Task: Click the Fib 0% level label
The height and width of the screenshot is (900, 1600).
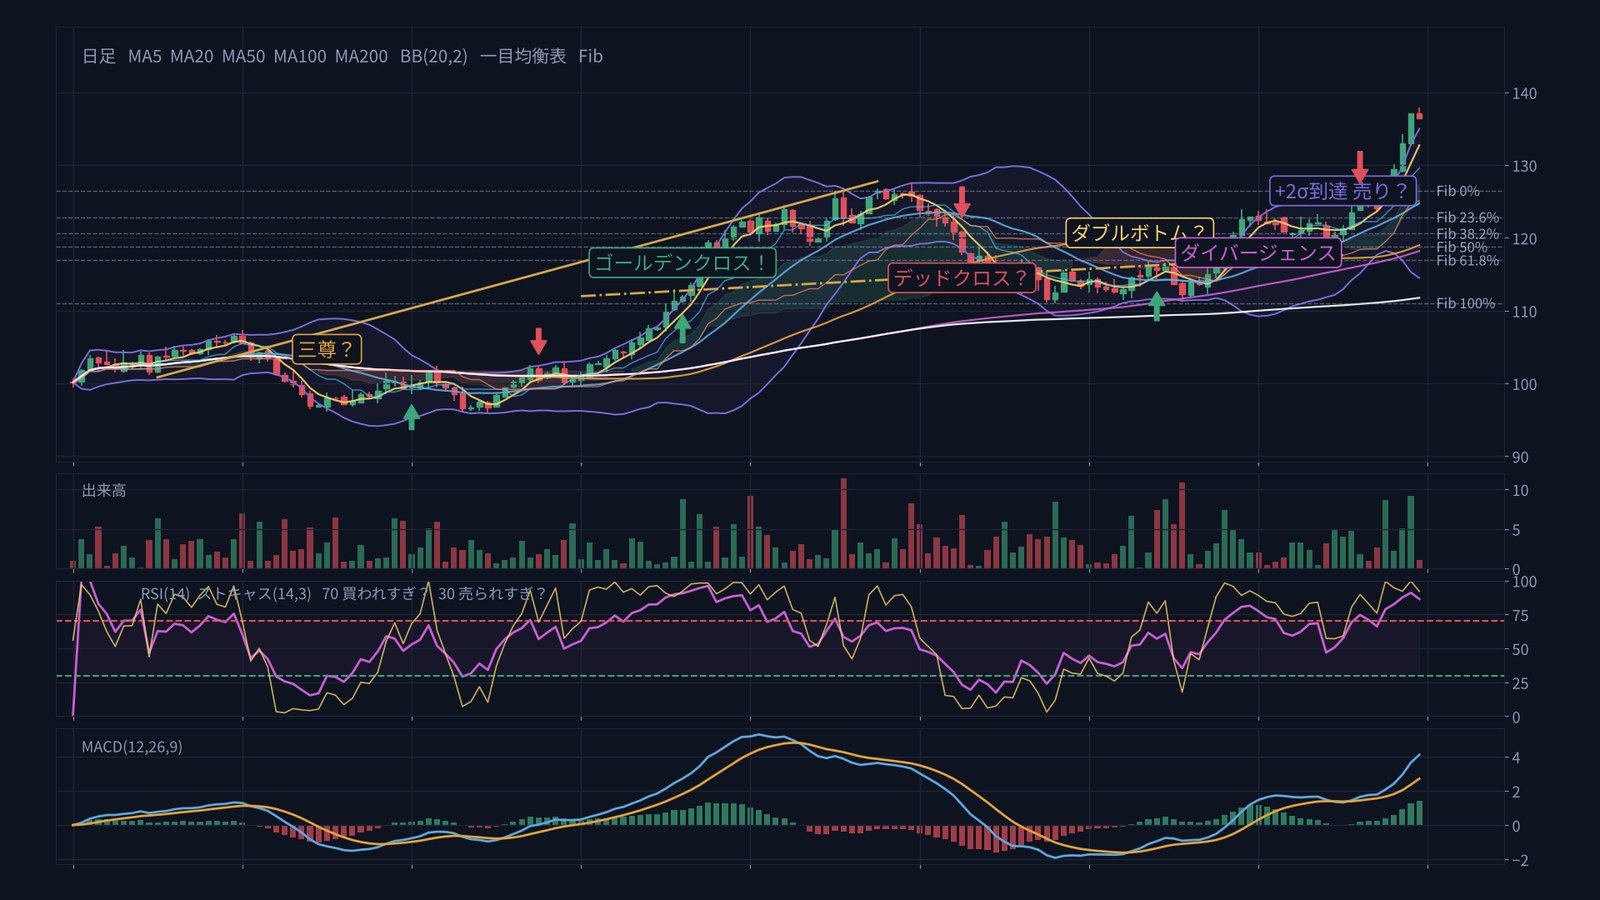Action: [1458, 191]
